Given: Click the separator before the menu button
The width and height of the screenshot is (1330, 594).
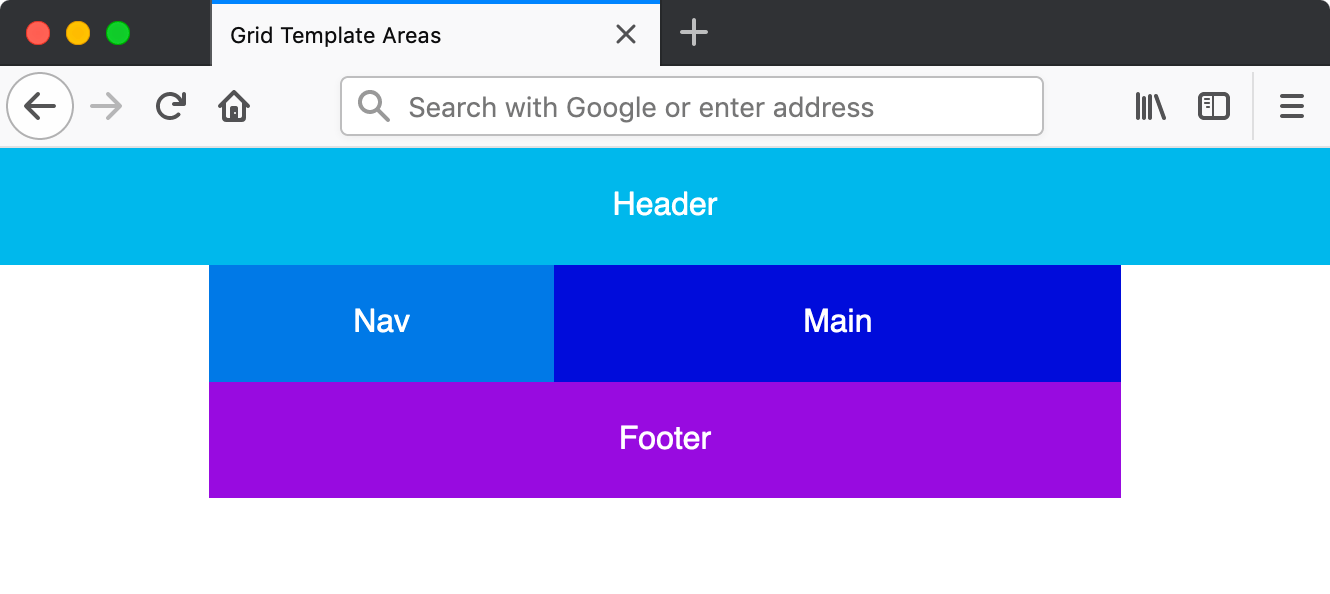Looking at the screenshot, I should (1253, 106).
